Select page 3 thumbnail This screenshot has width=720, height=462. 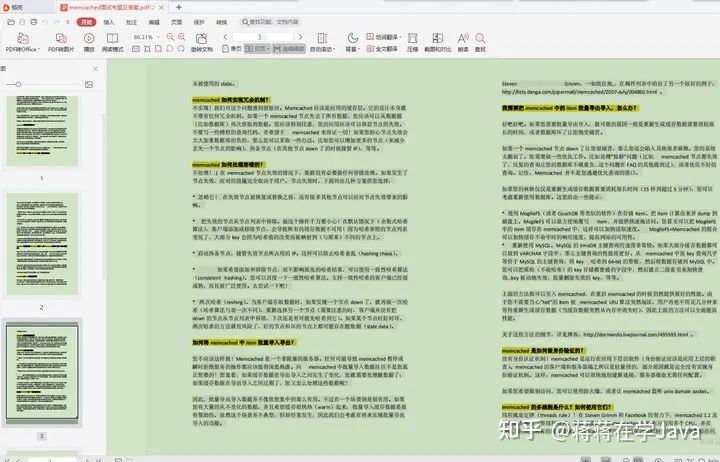click(42, 373)
